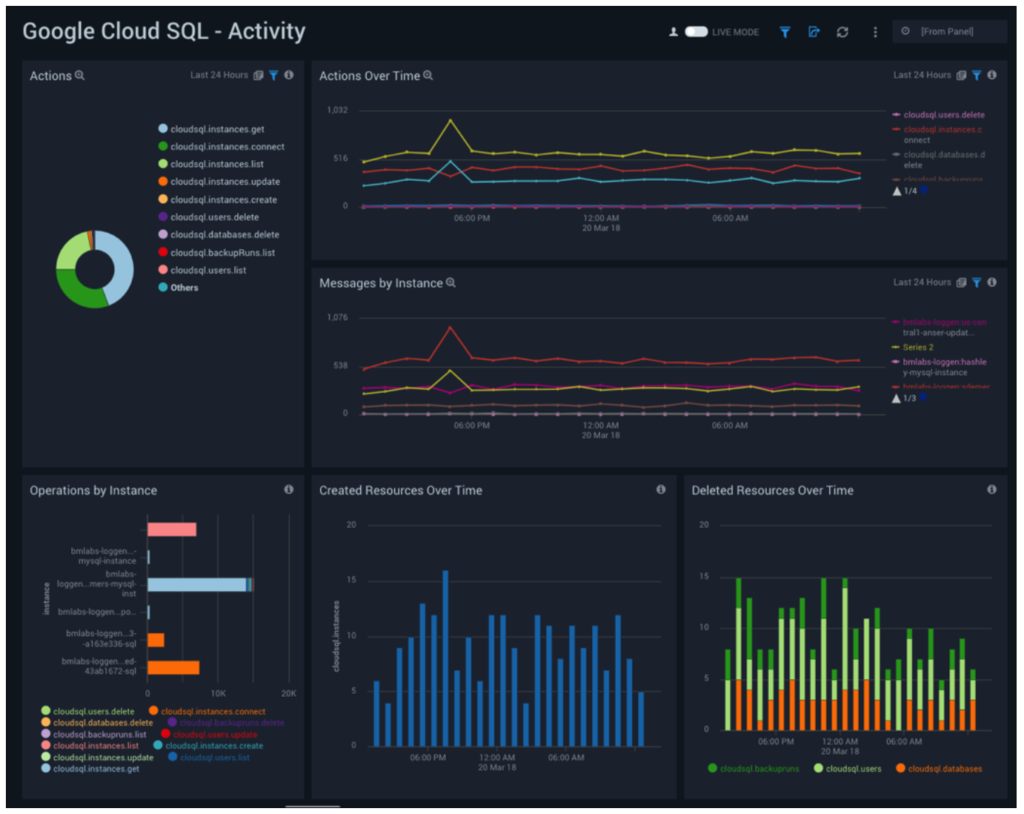Click info icon in Actions panel header

[x=289, y=75]
